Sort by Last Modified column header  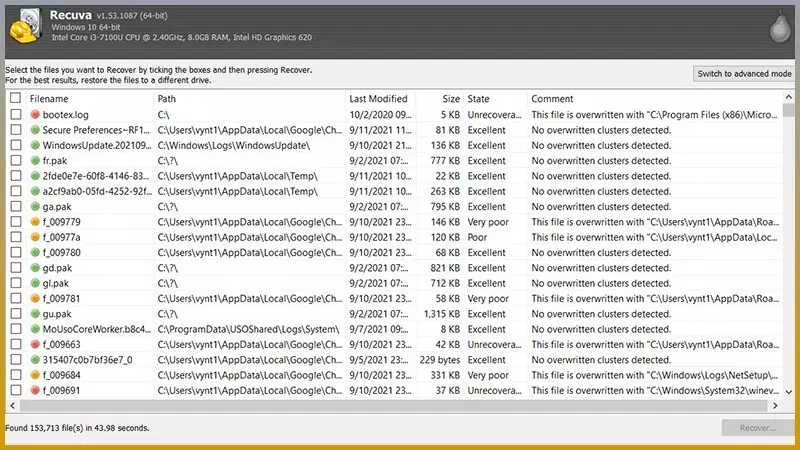378,99
